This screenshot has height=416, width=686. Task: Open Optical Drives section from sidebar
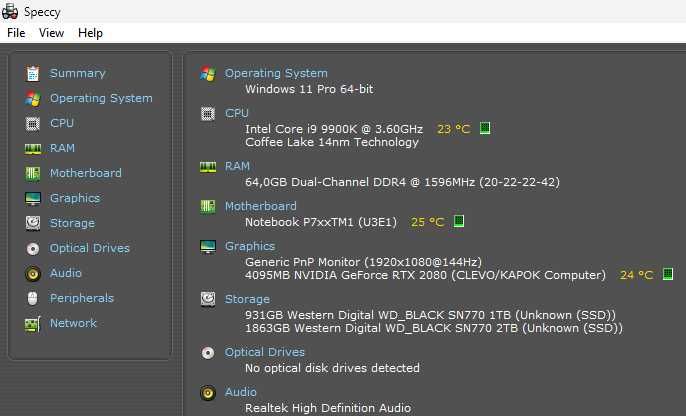tap(90, 248)
